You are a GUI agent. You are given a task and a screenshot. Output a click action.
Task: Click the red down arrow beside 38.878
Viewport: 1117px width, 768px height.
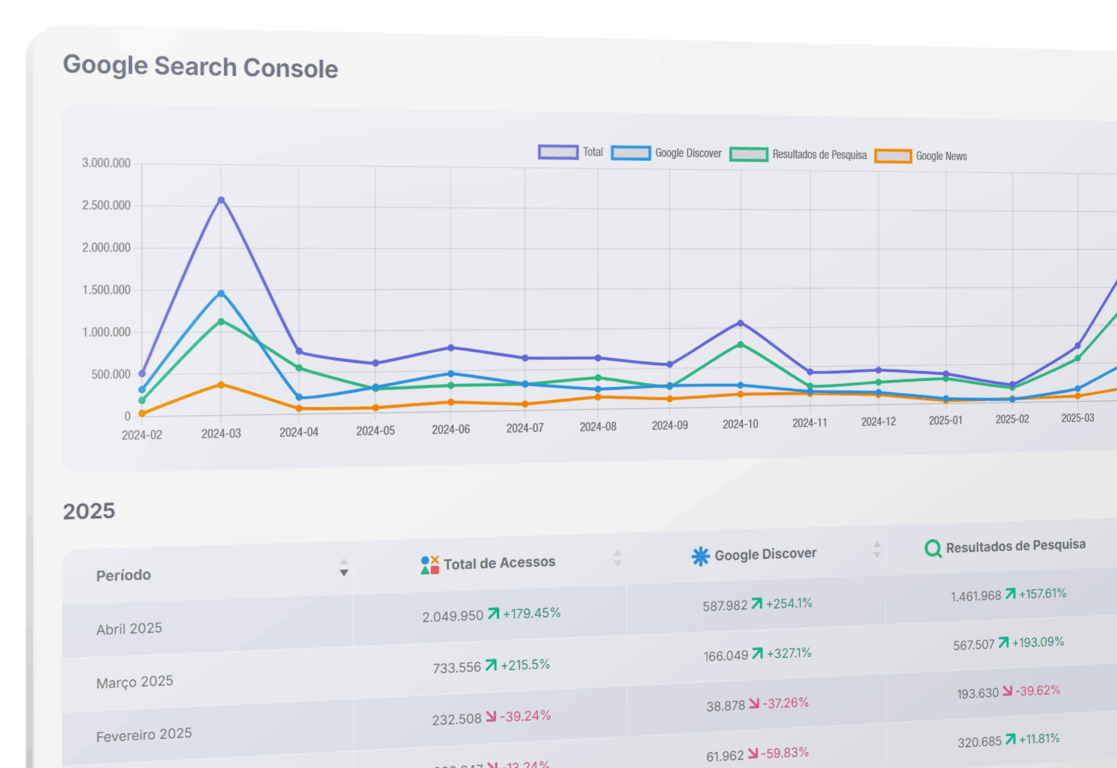tap(754, 705)
